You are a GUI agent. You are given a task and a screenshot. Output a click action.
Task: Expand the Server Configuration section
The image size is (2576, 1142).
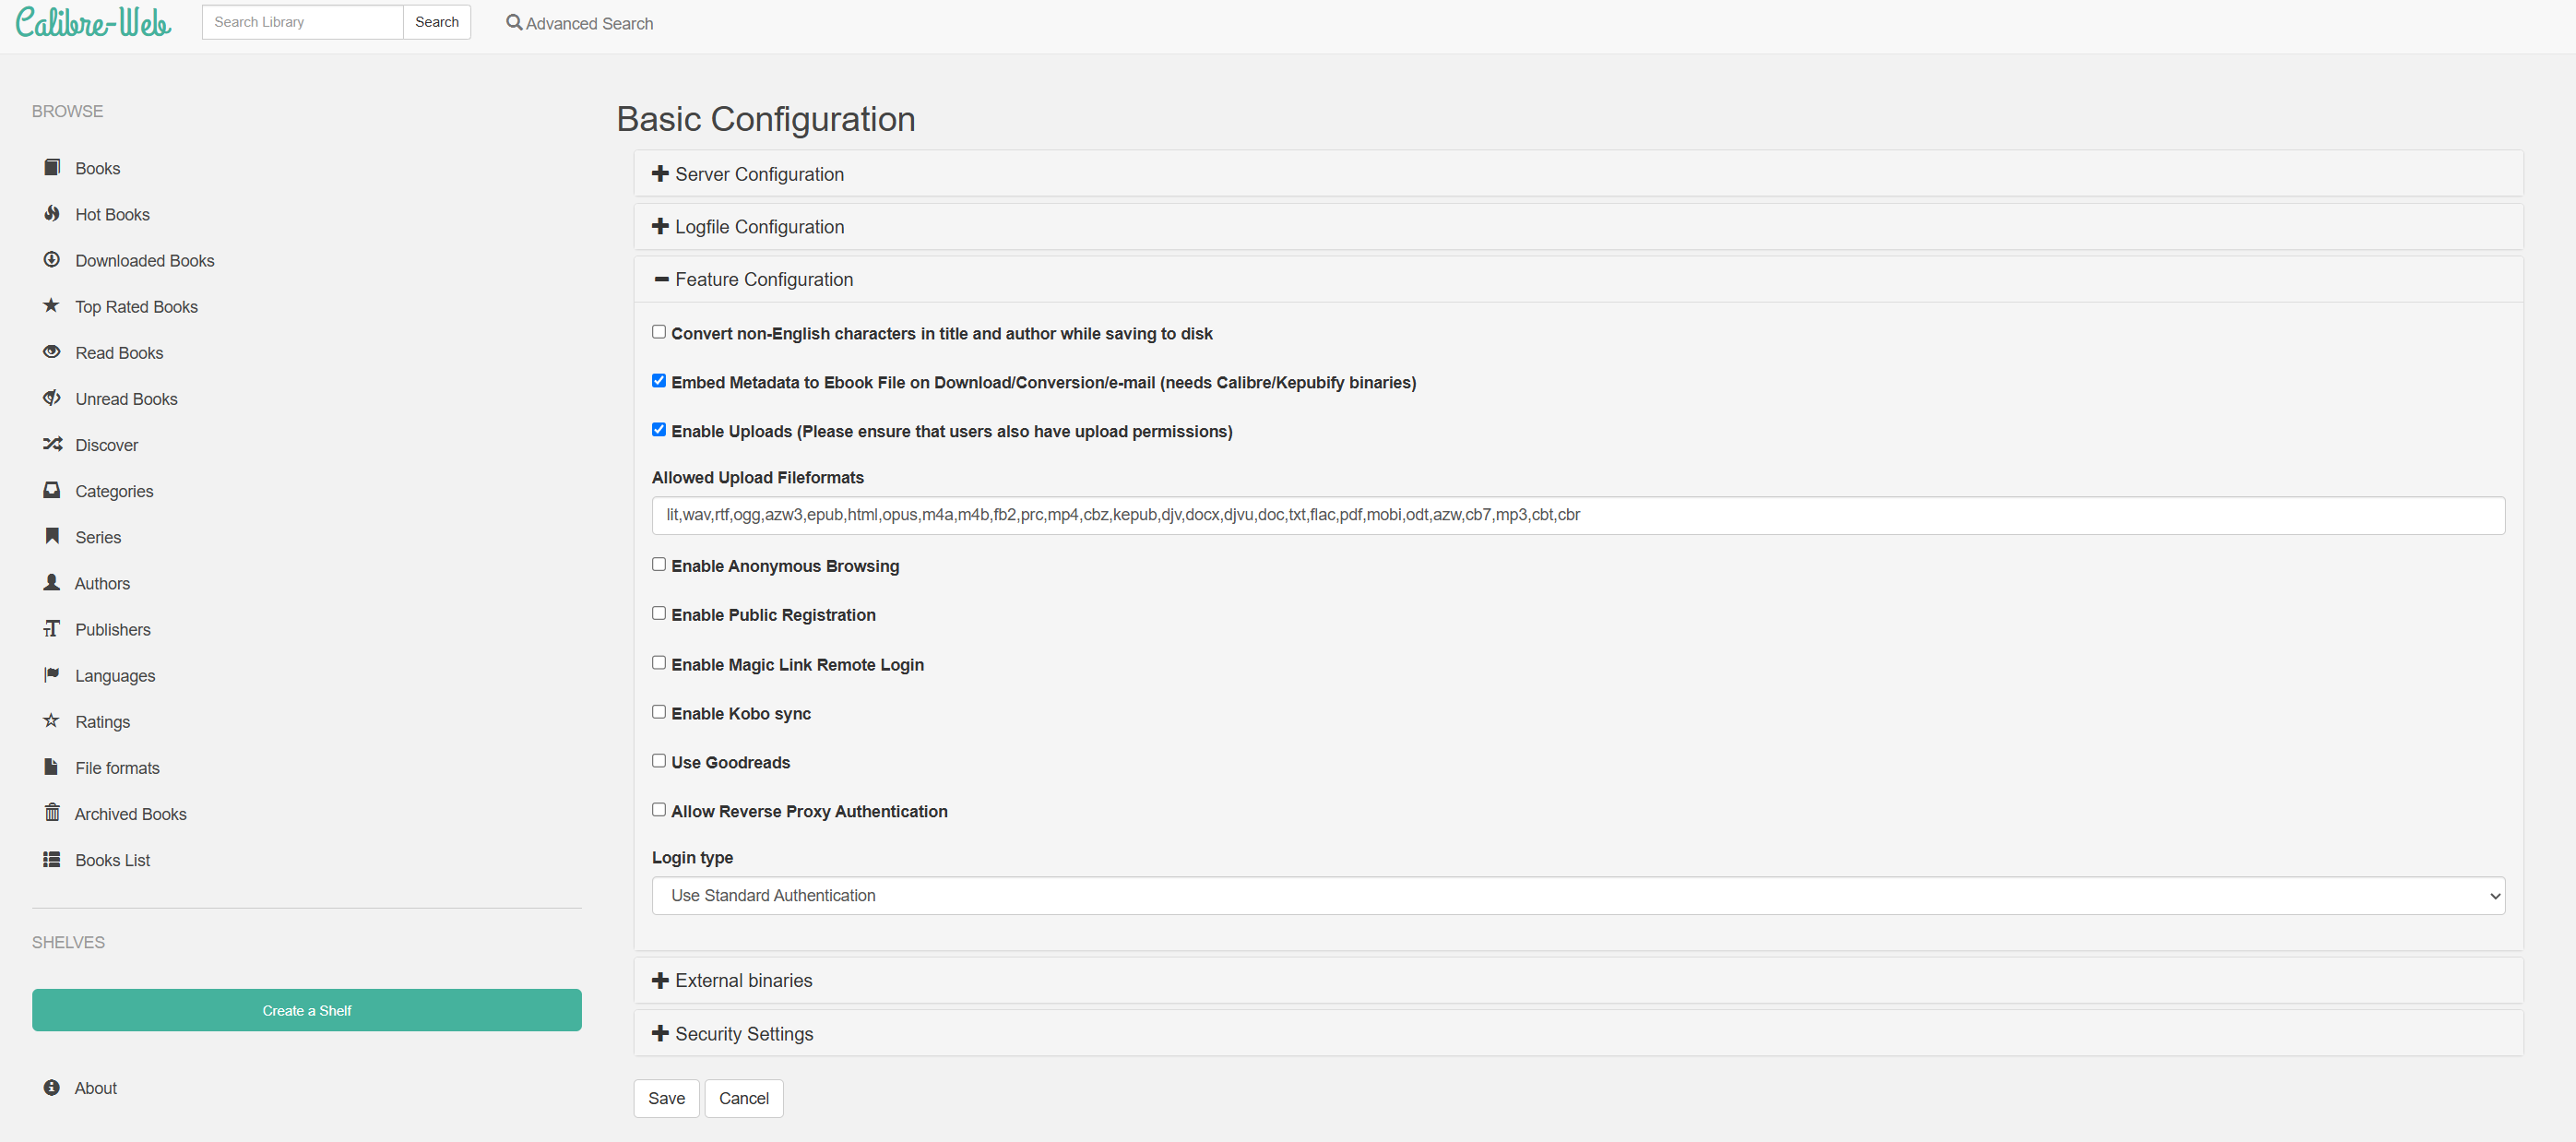click(x=759, y=174)
